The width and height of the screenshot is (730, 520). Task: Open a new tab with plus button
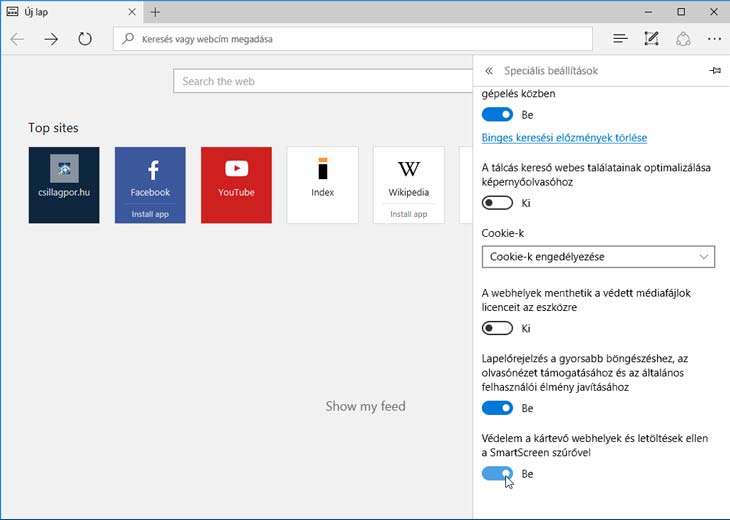click(155, 12)
